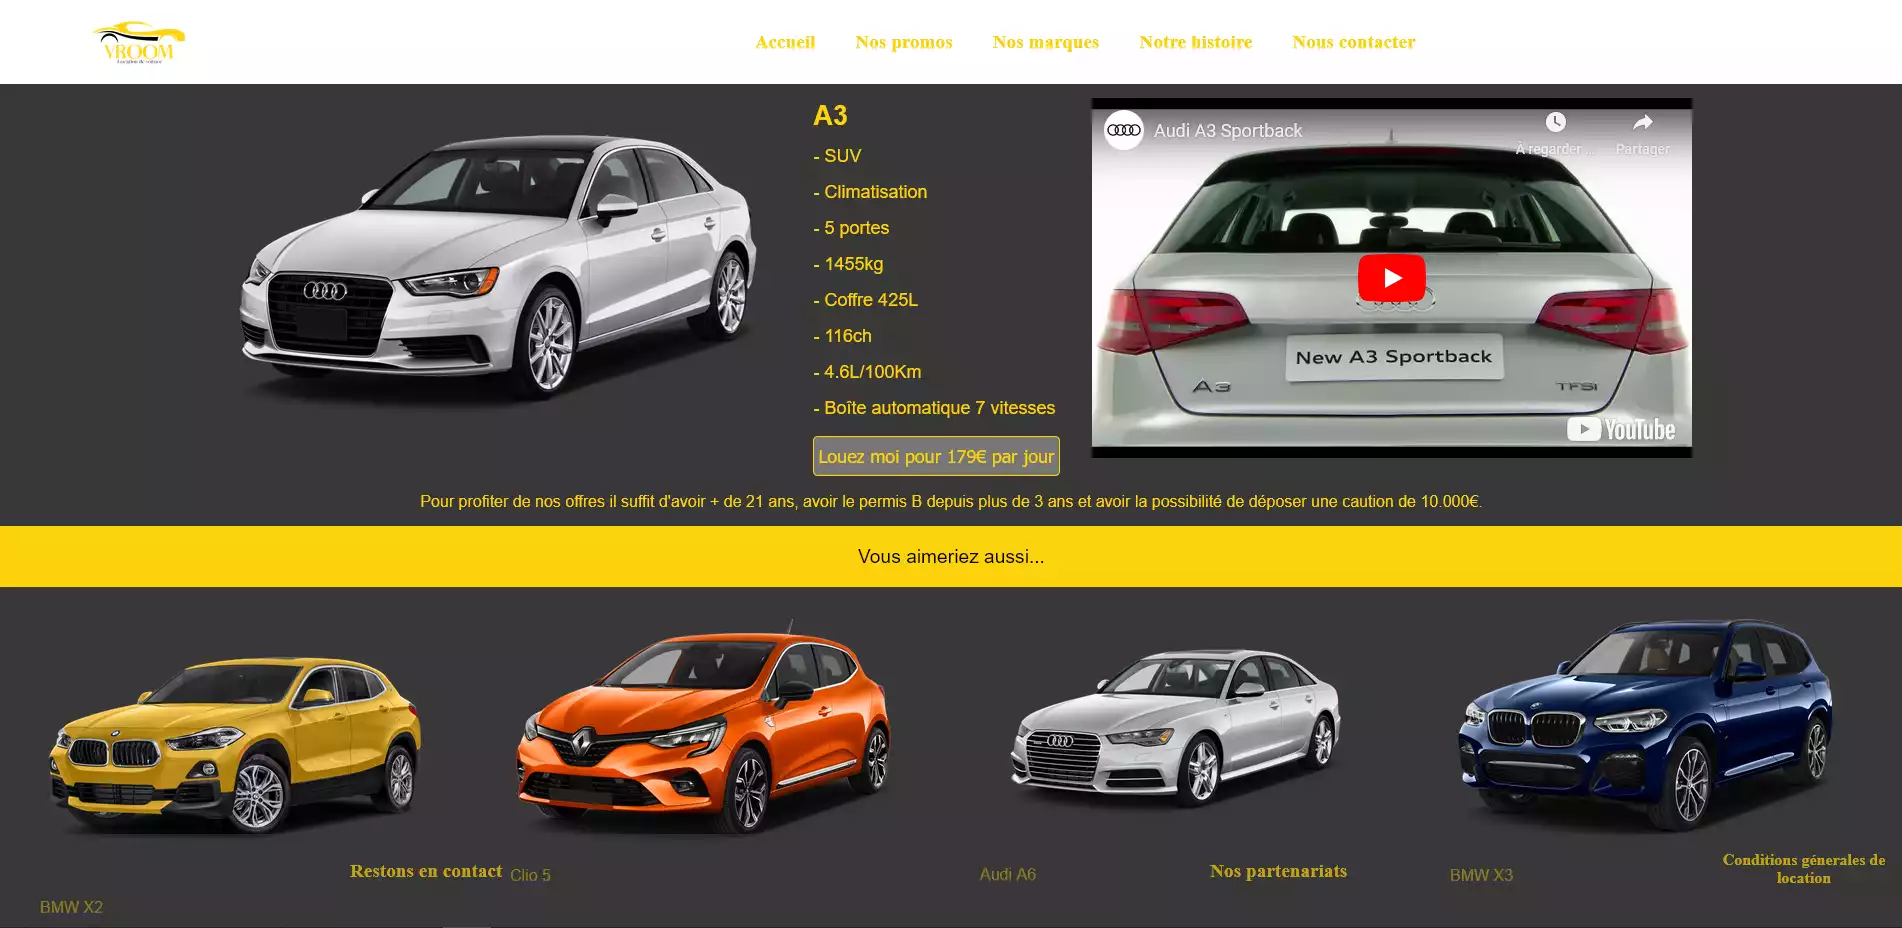Viewport: 1902px width, 928px height.
Task: Visit Notre histoire page
Action: 1196,42
